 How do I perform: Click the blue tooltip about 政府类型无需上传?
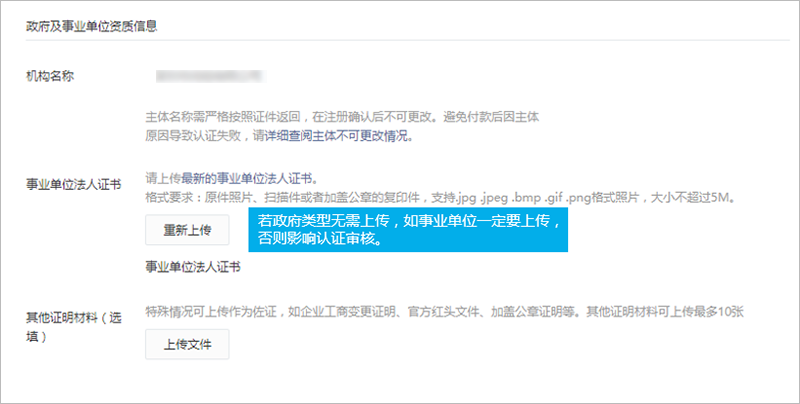pos(408,230)
